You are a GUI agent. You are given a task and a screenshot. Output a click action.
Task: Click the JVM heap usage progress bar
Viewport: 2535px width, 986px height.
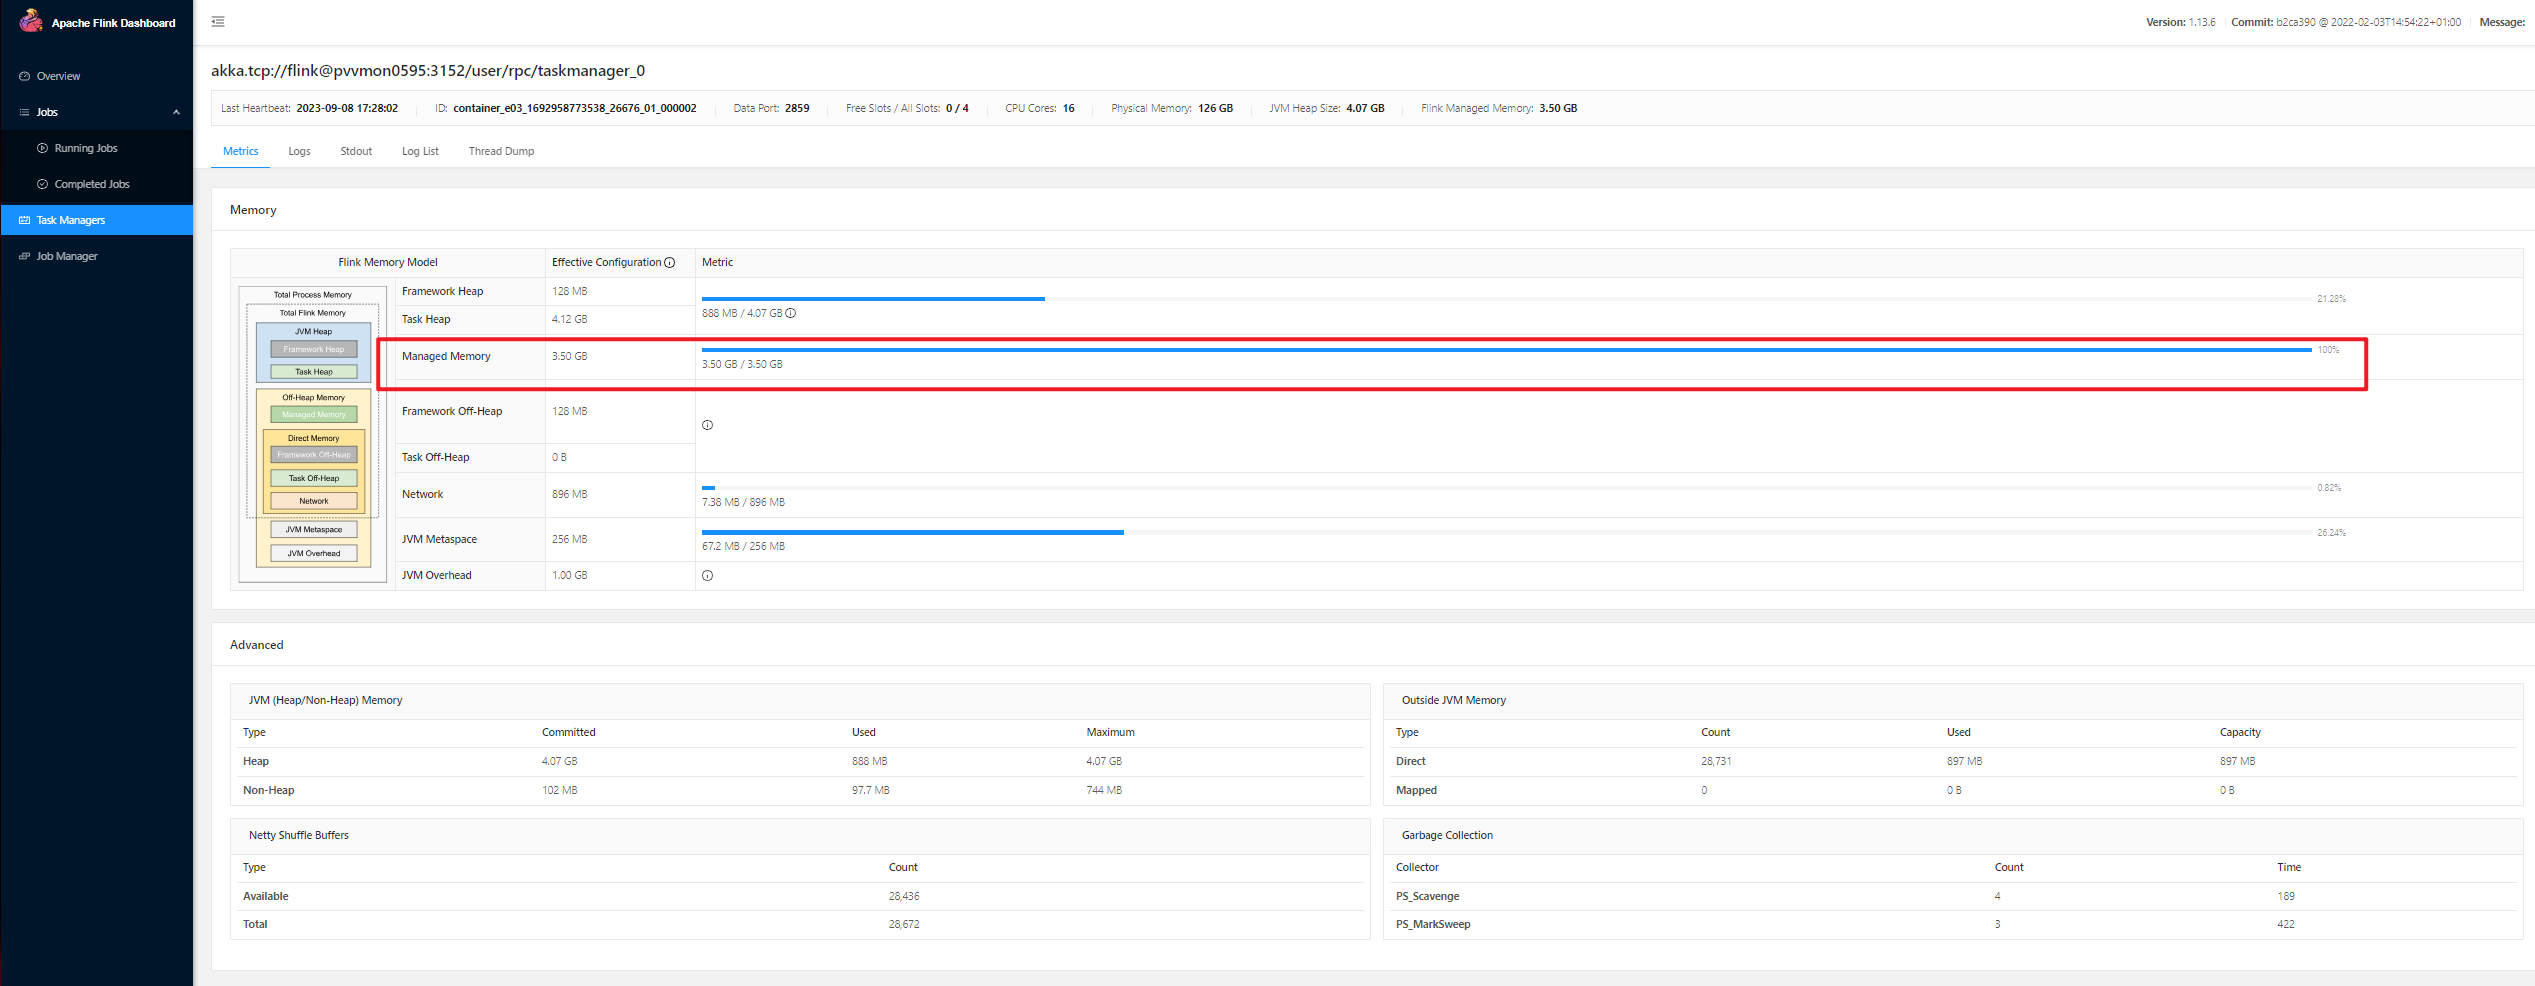(x=1506, y=299)
